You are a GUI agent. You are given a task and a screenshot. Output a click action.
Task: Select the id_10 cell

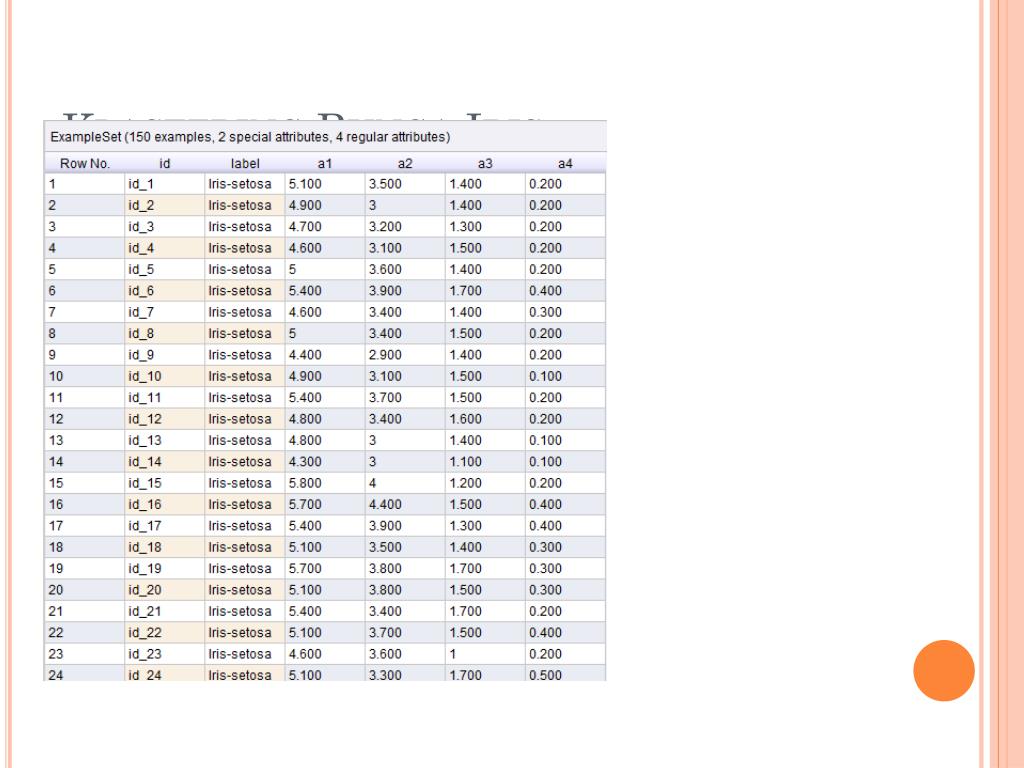point(165,376)
